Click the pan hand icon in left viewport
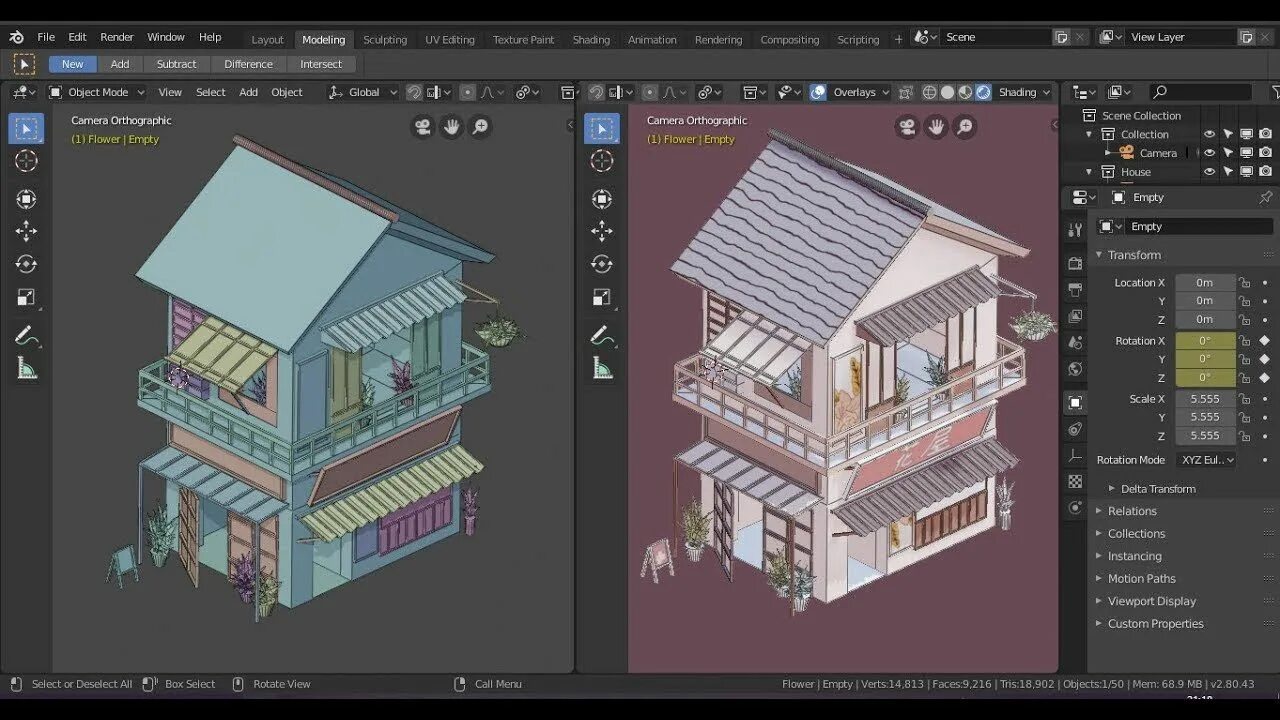 [452, 127]
